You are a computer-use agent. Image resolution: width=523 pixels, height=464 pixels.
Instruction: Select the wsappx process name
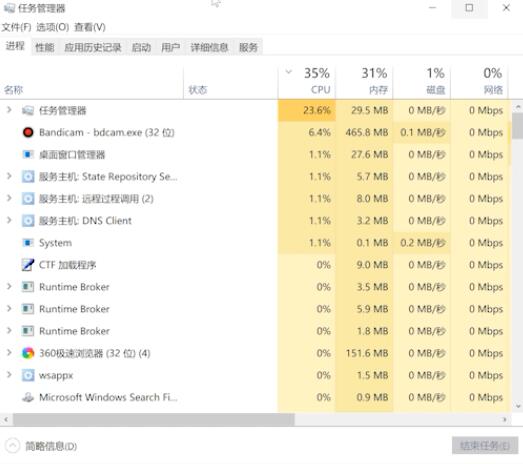point(56,375)
